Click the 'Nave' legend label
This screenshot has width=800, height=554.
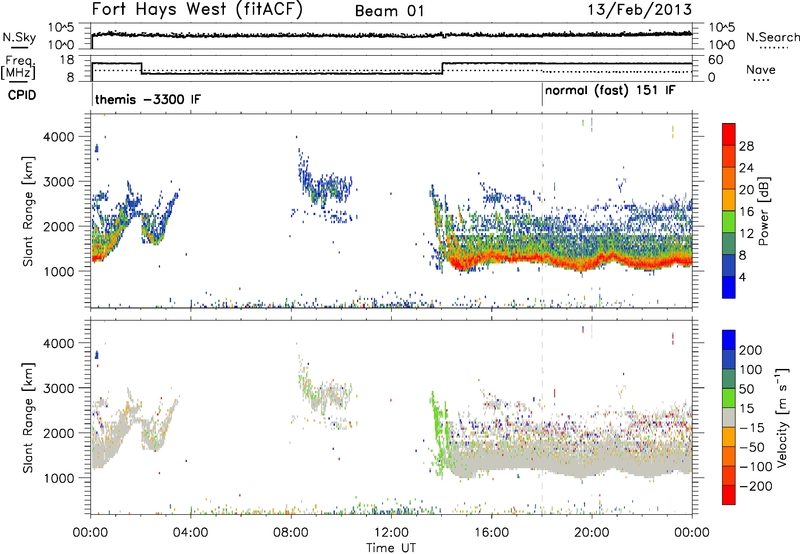(761, 70)
